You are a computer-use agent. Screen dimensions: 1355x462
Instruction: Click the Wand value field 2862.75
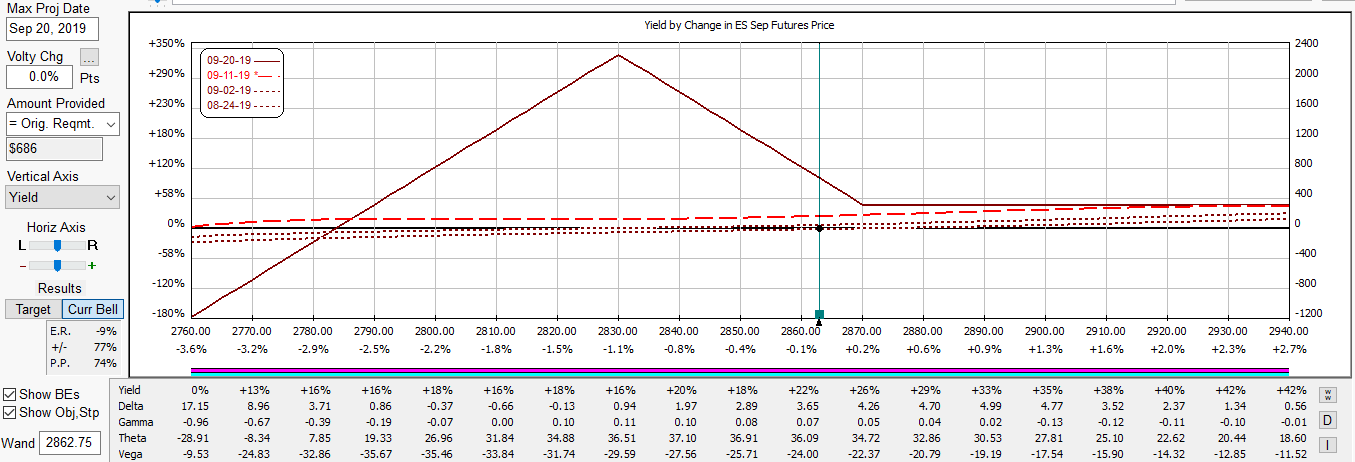point(70,442)
